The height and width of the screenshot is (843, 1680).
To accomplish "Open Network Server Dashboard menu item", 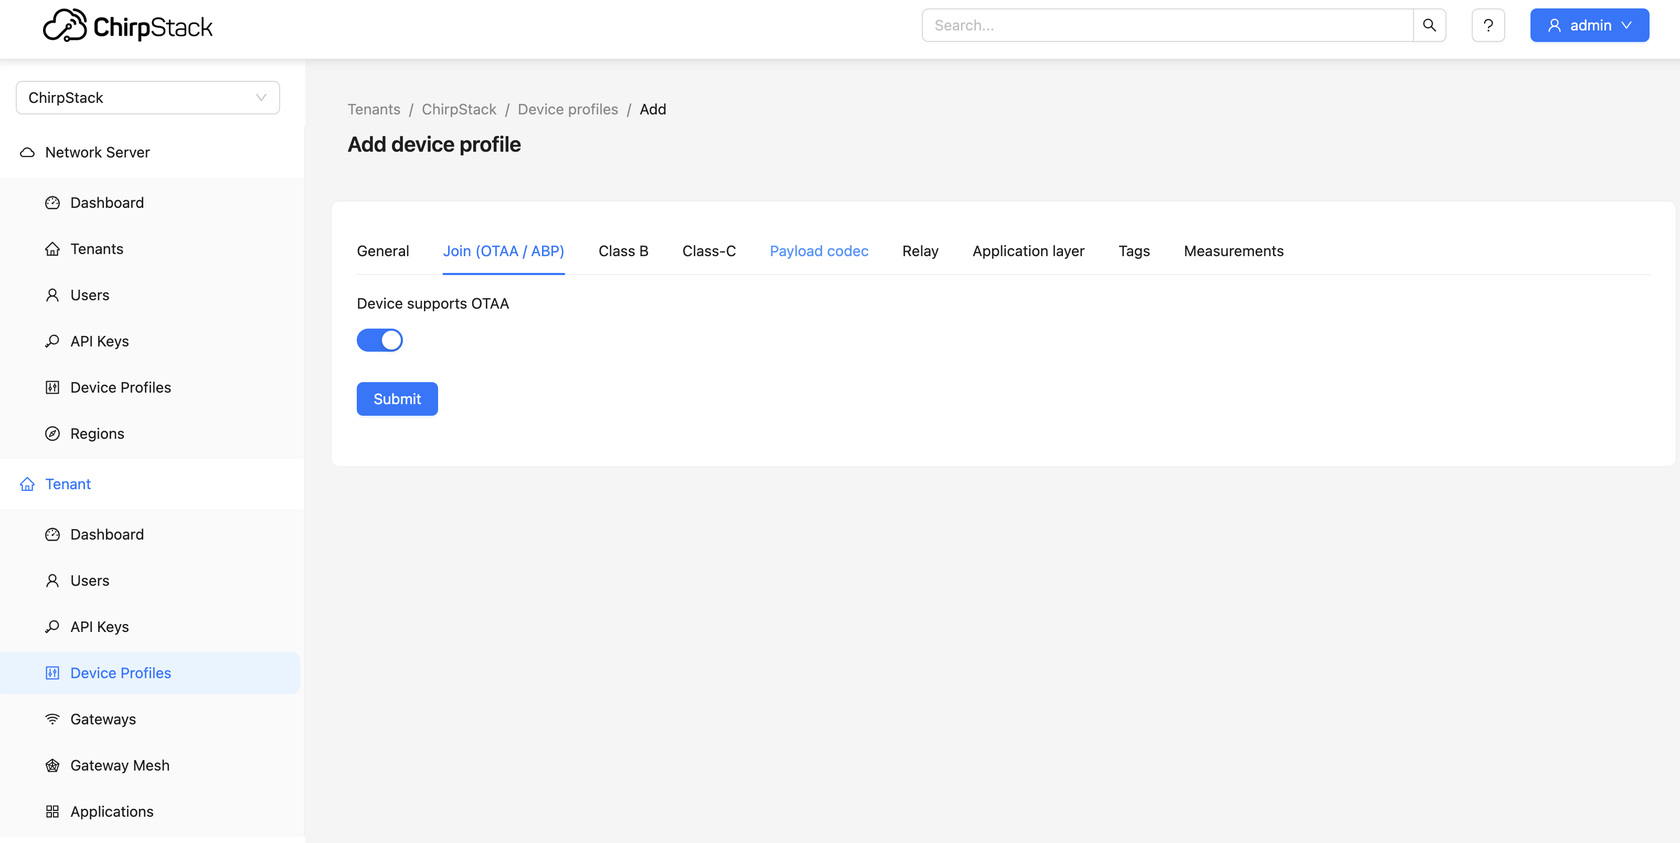I will coord(152,202).
